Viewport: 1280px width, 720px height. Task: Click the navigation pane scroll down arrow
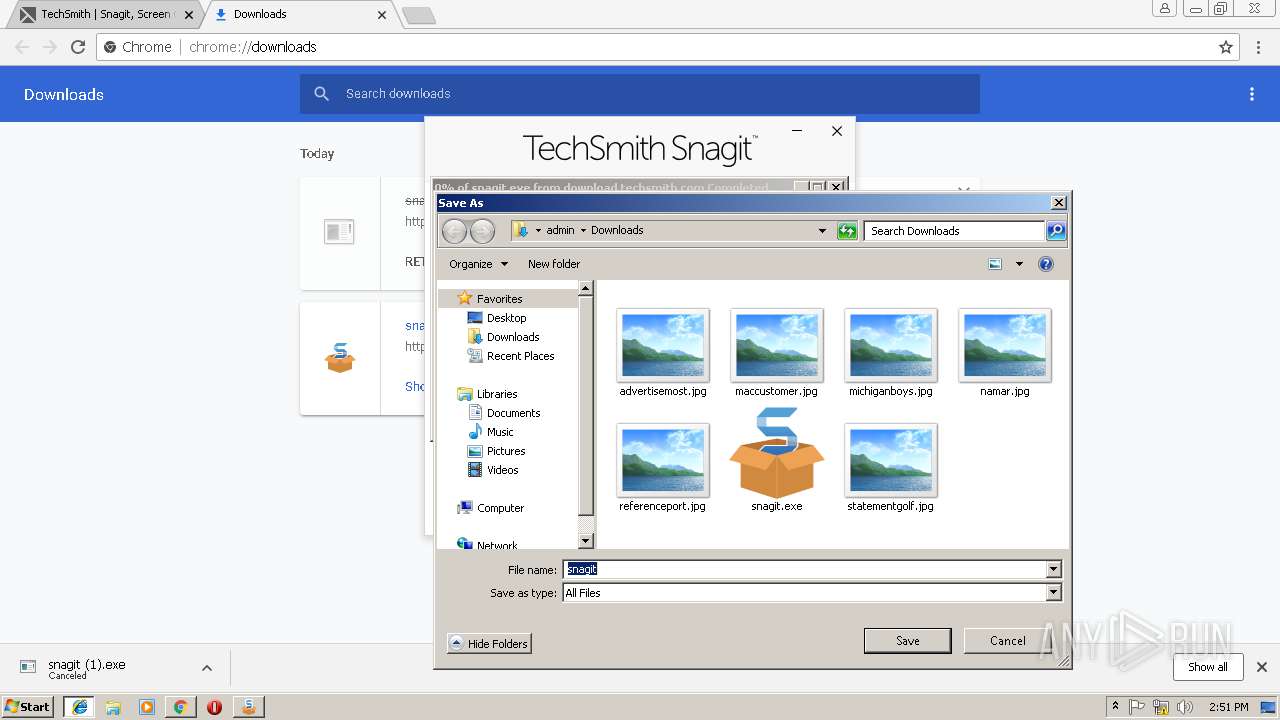pos(587,540)
